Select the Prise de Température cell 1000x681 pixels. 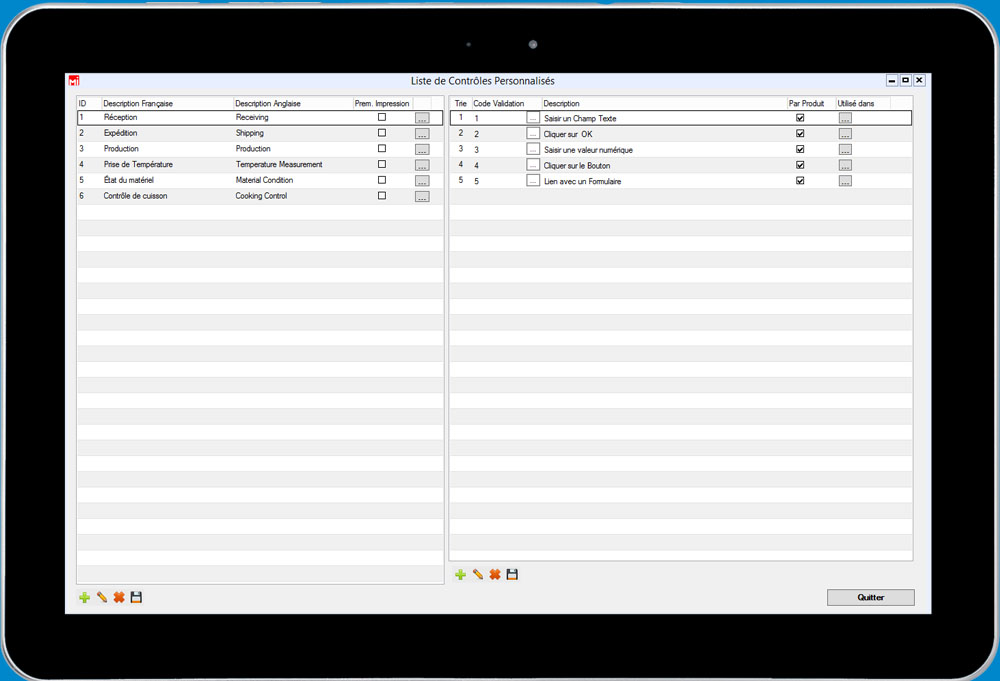[138, 165]
